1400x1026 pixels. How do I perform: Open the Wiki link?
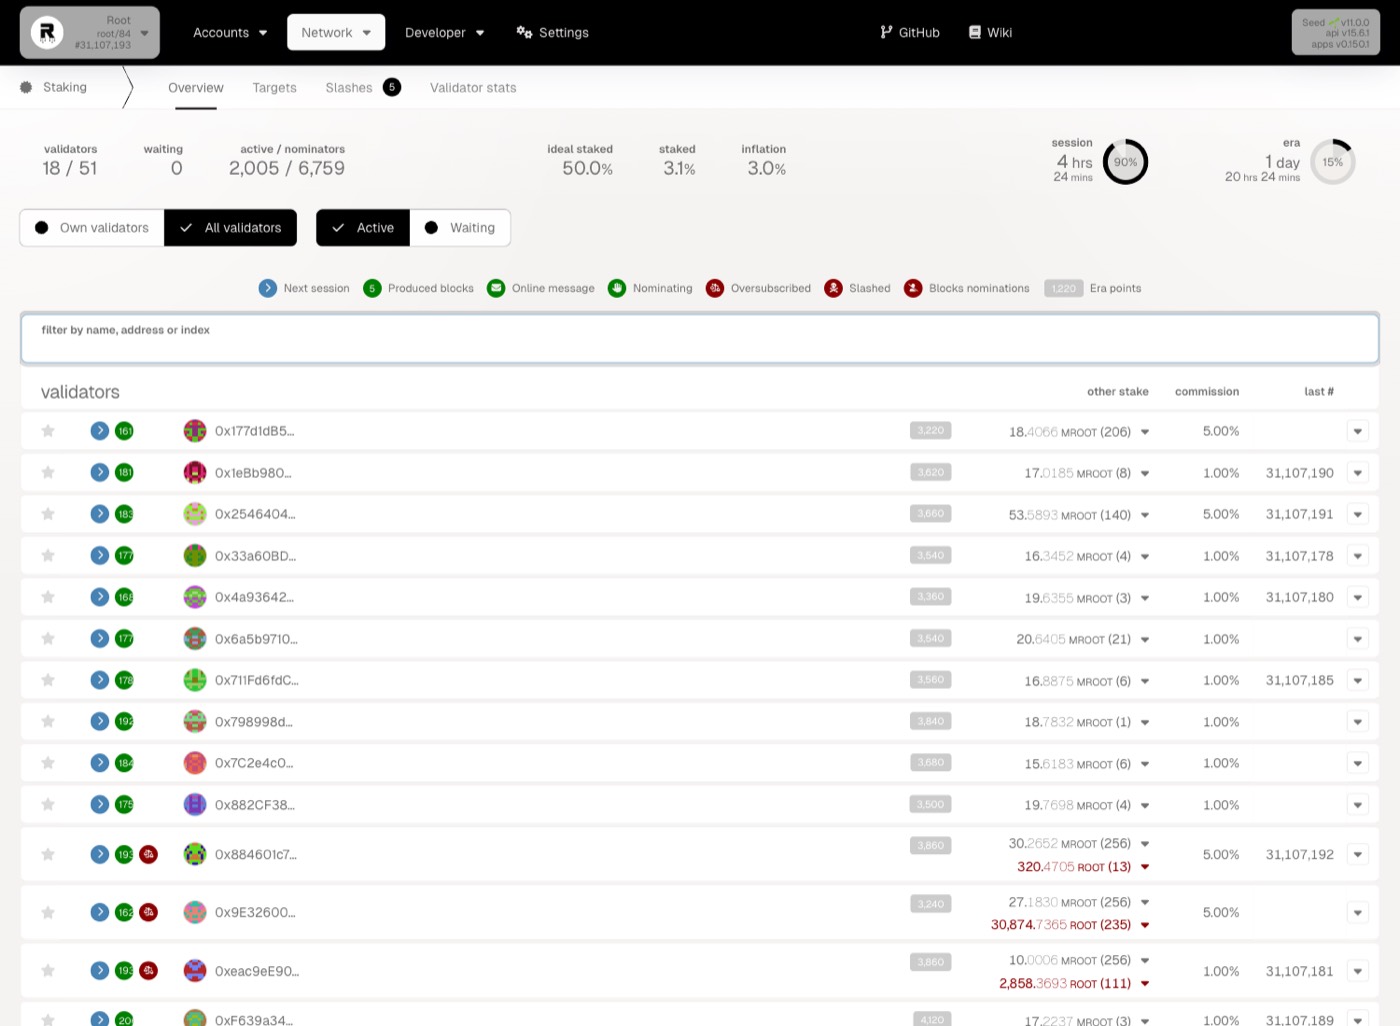coord(990,32)
